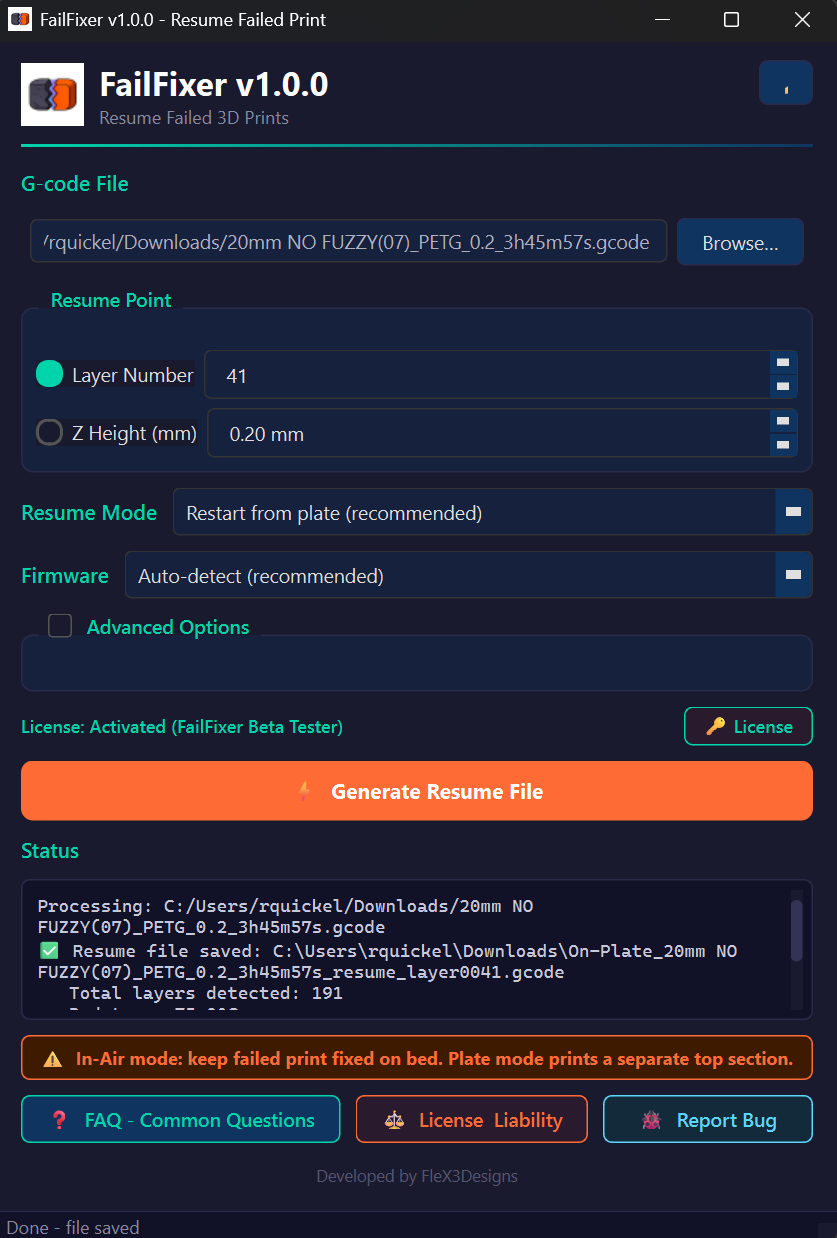The image size is (837, 1238).
Task: Click the FailFixer logo icon
Action: click(51, 94)
